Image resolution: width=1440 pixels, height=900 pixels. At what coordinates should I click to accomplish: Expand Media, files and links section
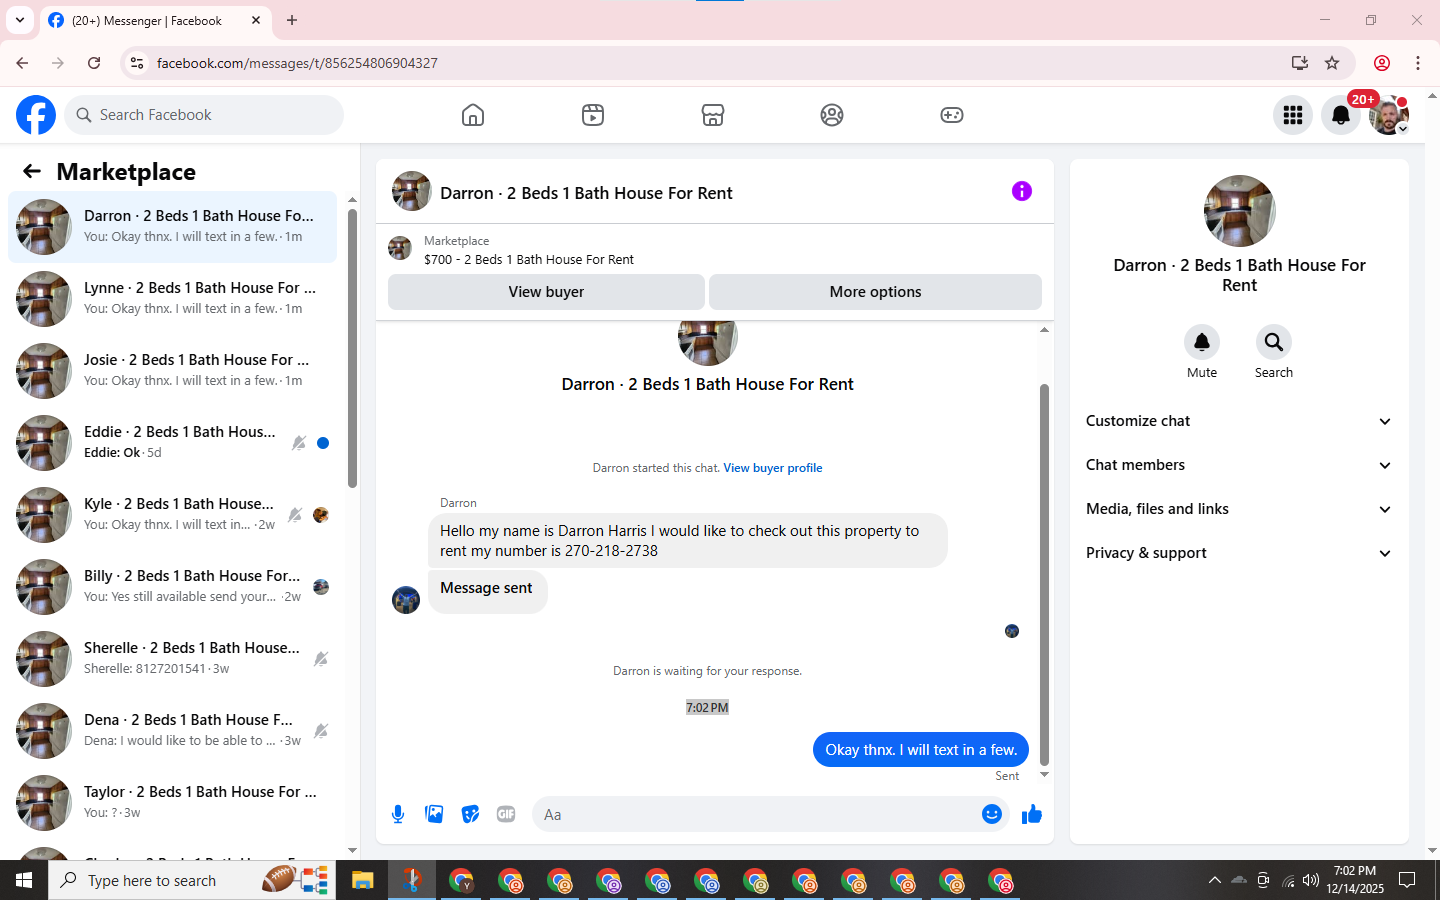1239,509
